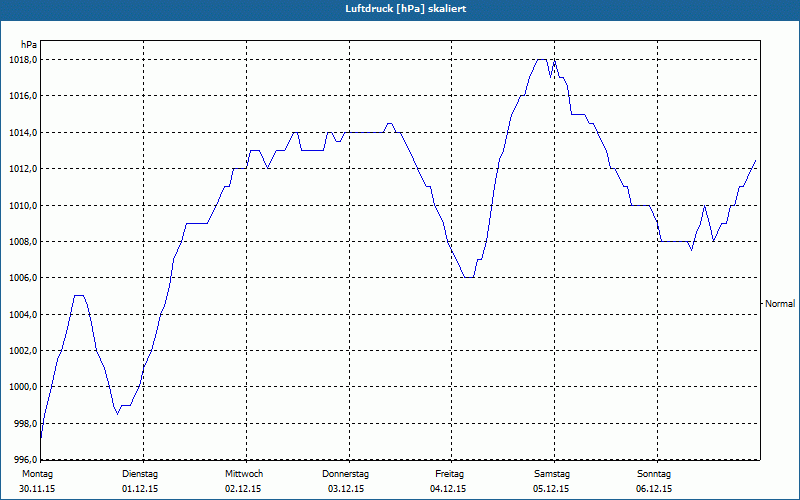Click the date 05.12.15

(551, 489)
